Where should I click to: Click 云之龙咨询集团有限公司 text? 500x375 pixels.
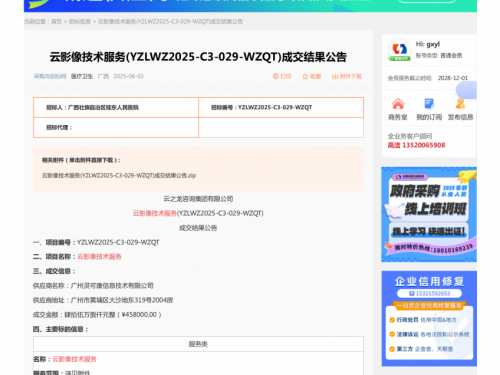tap(198, 199)
